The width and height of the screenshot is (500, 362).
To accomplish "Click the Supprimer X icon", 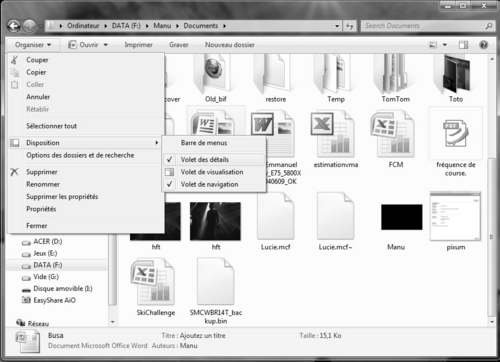I will [14, 172].
